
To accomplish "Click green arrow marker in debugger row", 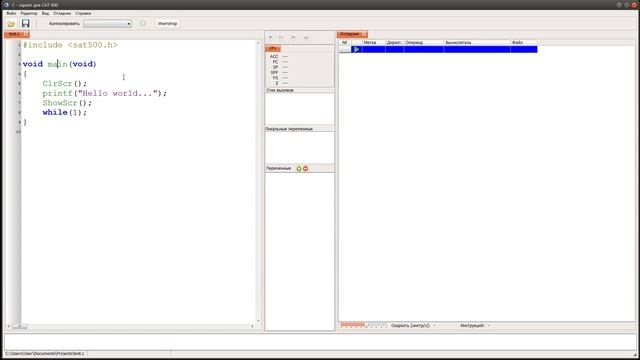I will coord(356,49).
